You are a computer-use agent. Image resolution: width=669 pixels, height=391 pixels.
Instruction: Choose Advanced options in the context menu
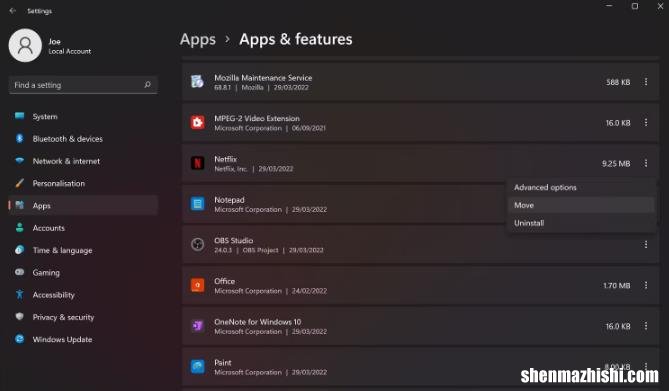581,187
